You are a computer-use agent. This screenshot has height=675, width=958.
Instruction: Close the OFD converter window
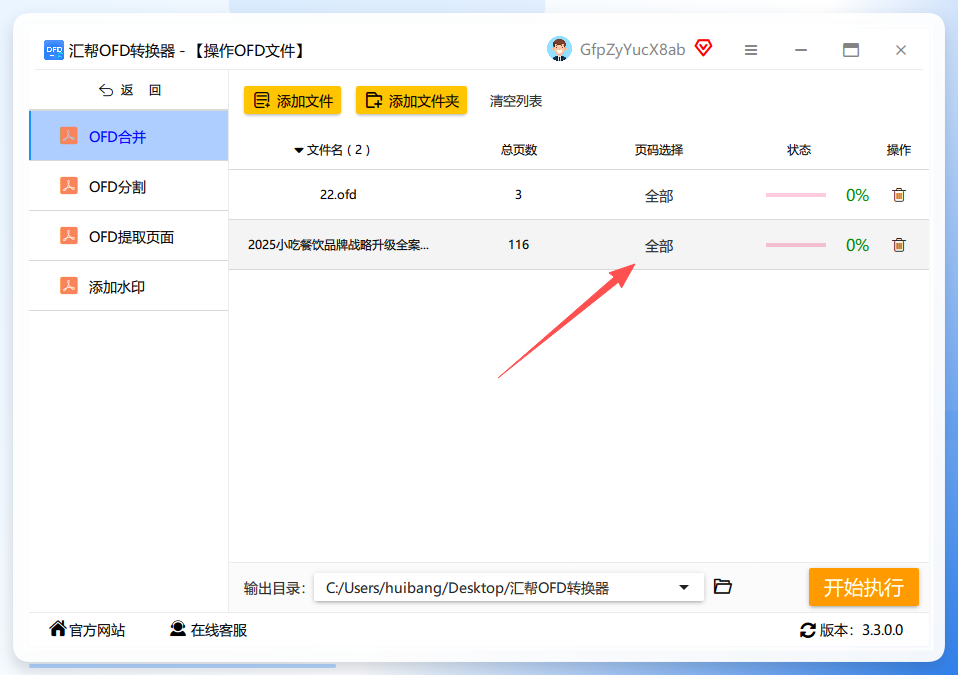pos(901,50)
